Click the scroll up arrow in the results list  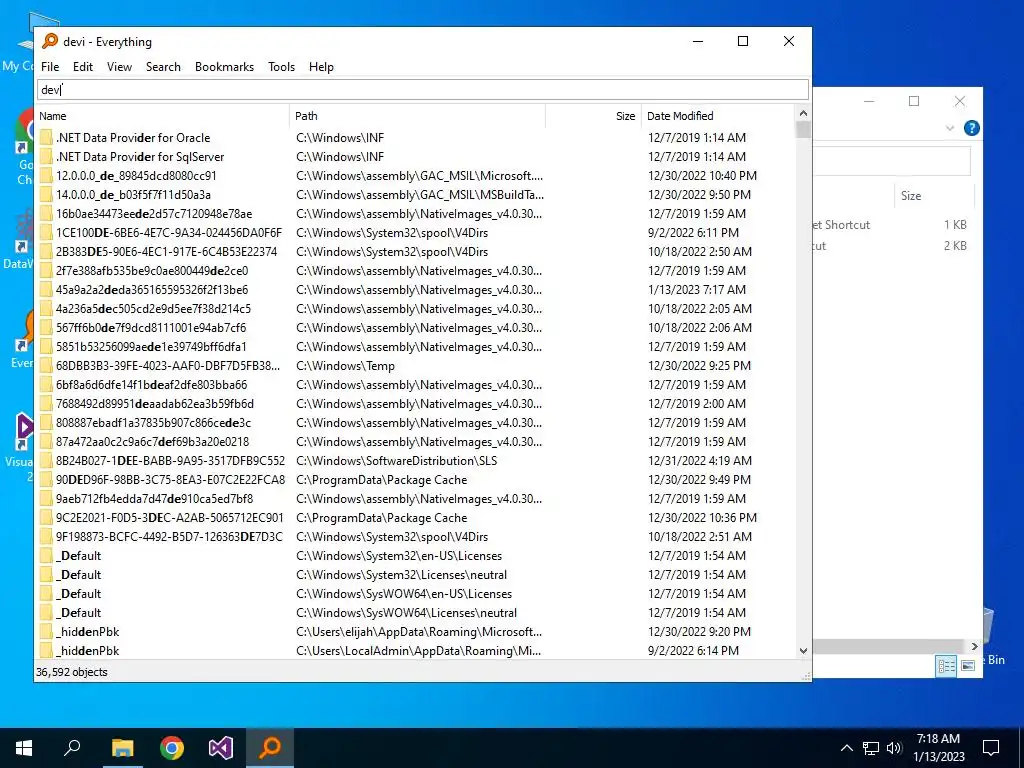(x=803, y=113)
